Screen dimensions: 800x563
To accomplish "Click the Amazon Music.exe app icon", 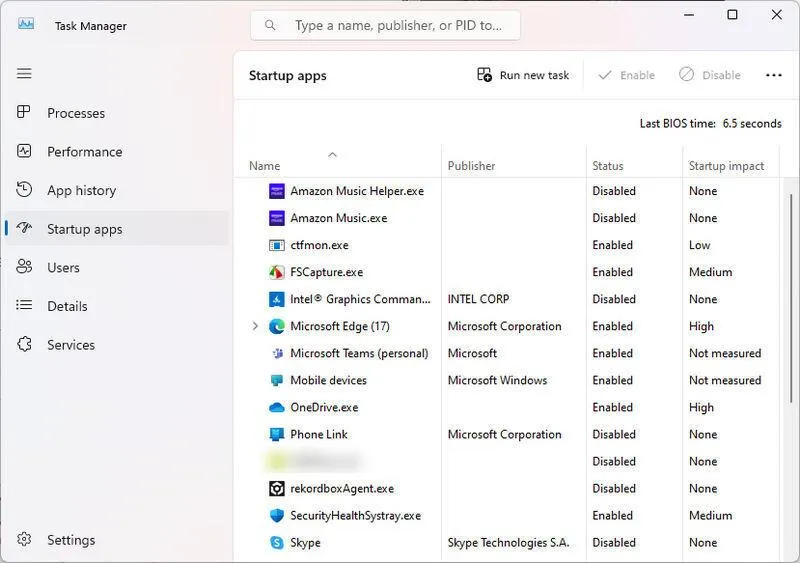I will click(277, 218).
